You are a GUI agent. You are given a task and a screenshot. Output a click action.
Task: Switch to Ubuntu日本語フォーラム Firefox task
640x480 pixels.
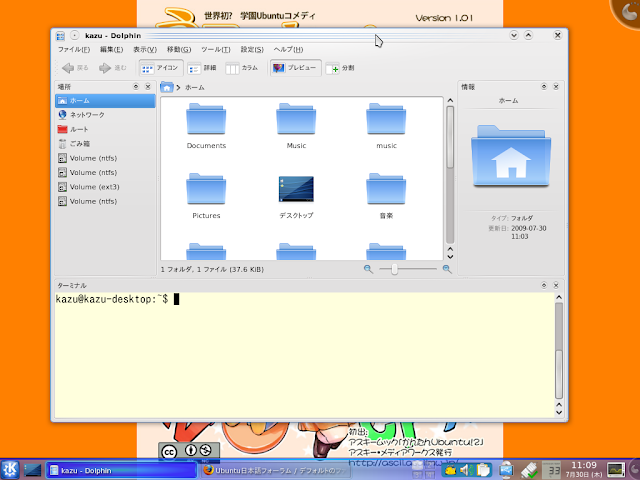tap(276, 471)
